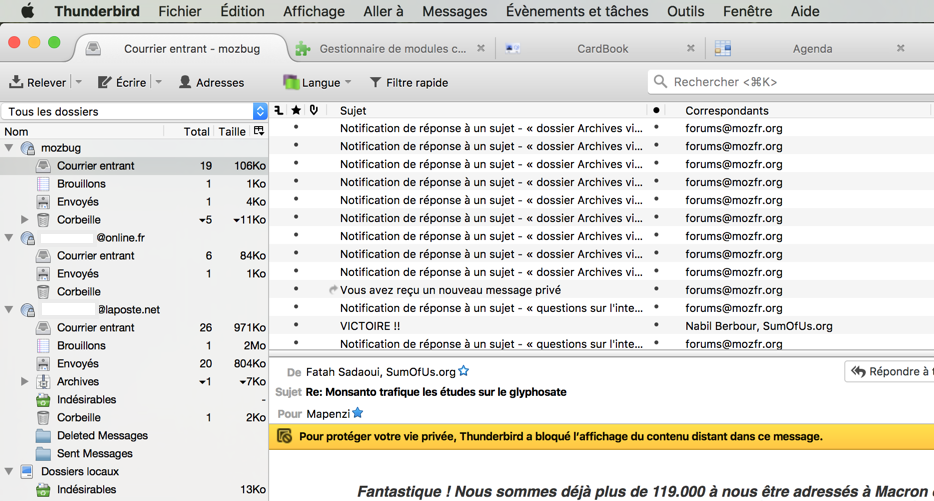Click the Relever get-mail icon
934x501 pixels.
pos(17,82)
